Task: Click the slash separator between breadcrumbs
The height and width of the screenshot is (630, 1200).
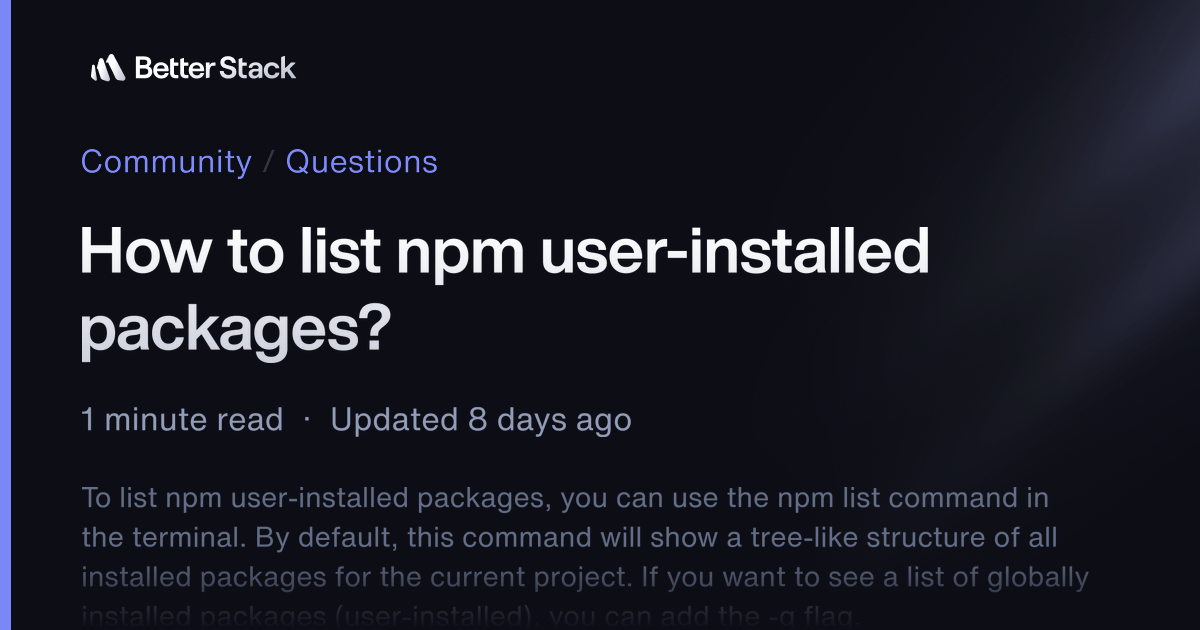Action: [x=268, y=162]
